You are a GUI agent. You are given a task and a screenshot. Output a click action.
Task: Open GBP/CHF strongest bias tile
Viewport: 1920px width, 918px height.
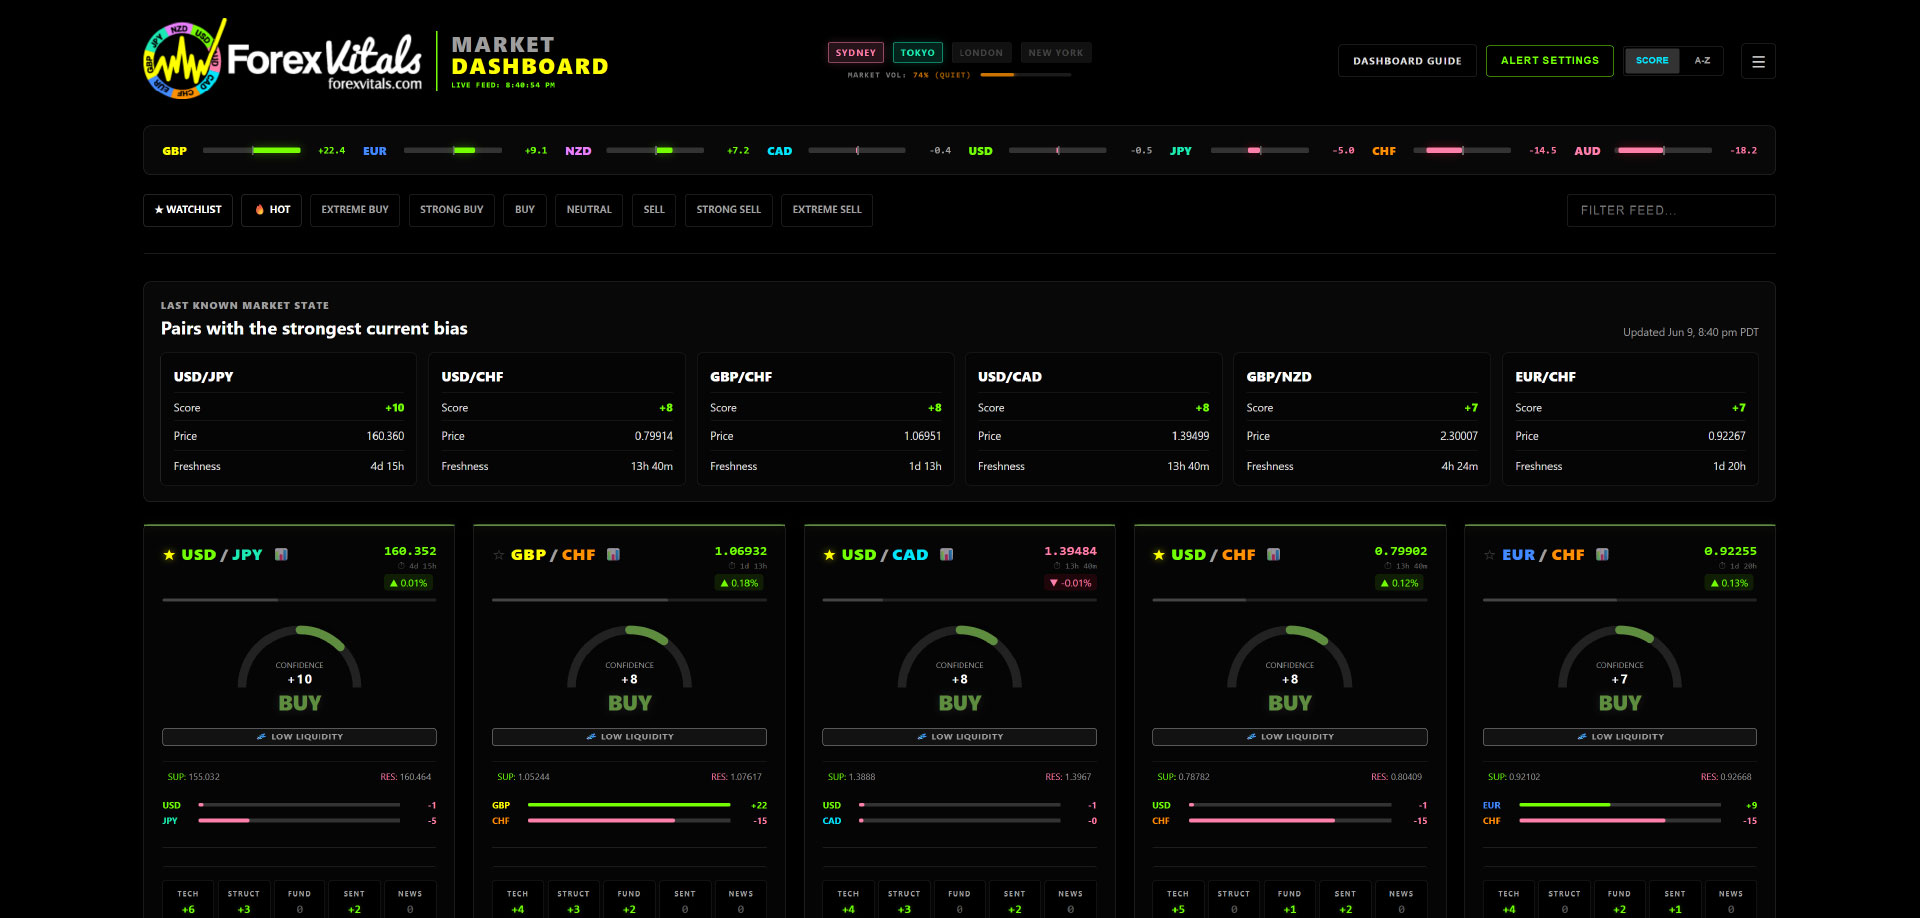click(x=825, y=419)
